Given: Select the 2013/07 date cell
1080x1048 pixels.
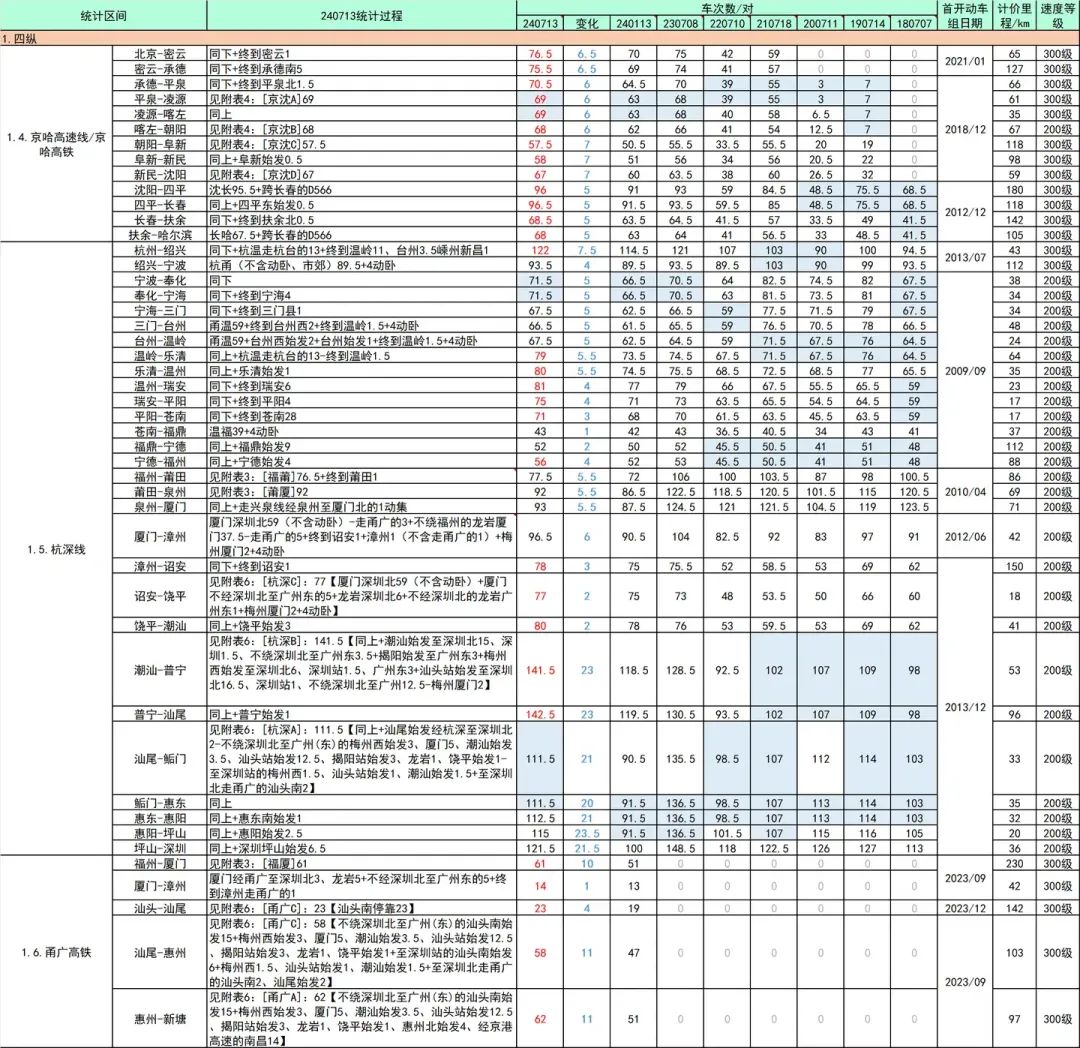Looking at the screenshot, I should [x=965, y=258].
